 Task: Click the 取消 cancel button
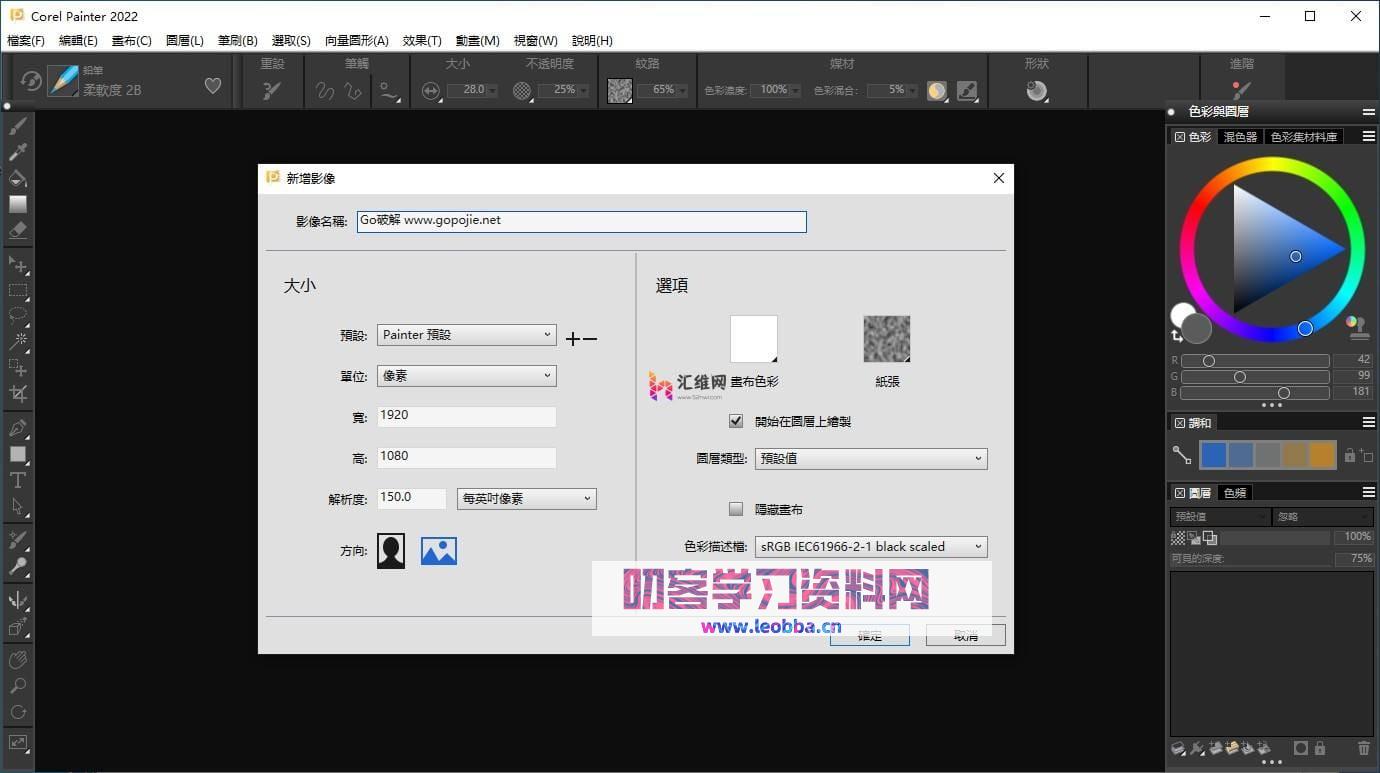[x=965, y=636]
